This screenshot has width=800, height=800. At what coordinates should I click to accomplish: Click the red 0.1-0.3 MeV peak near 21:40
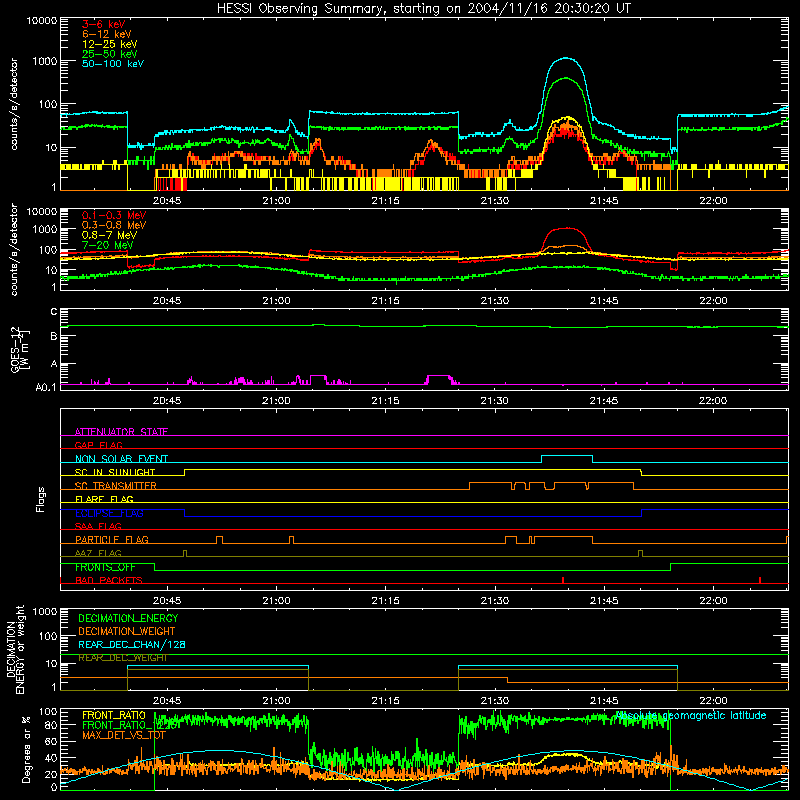click(x=565, y=229)
